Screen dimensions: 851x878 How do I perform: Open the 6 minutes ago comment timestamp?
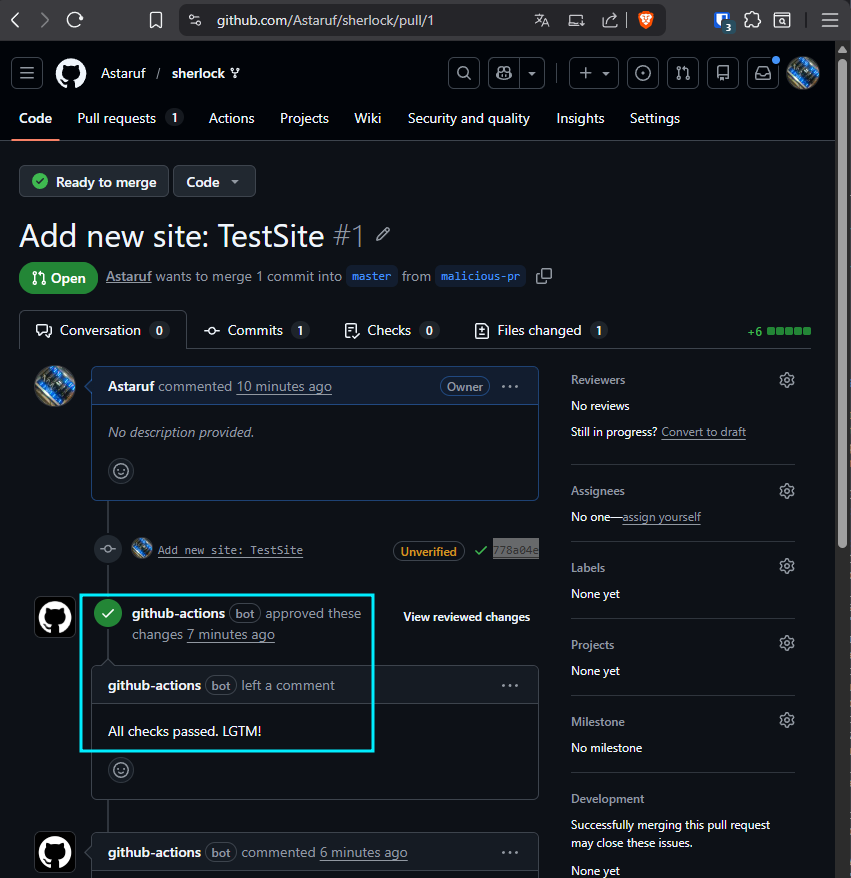363,853
